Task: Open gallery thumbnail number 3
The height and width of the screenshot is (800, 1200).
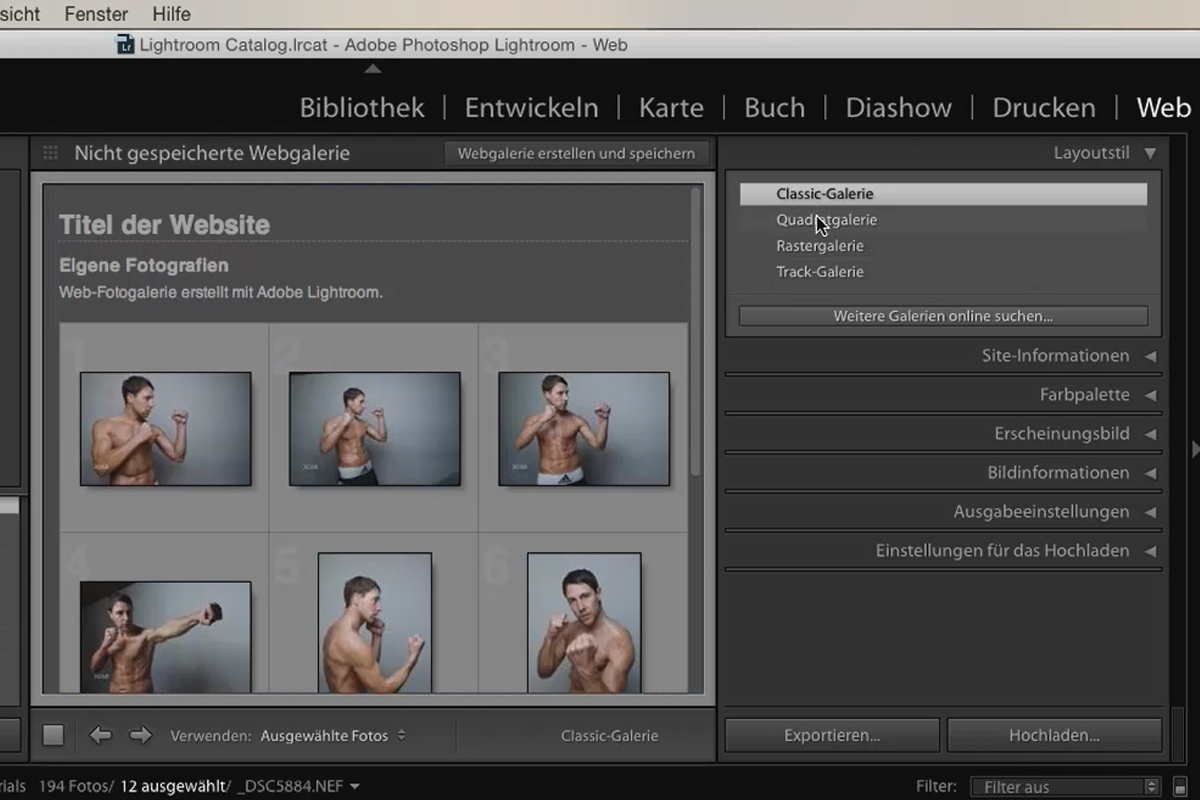Action: pyautogui.click(x=584, y=428)
